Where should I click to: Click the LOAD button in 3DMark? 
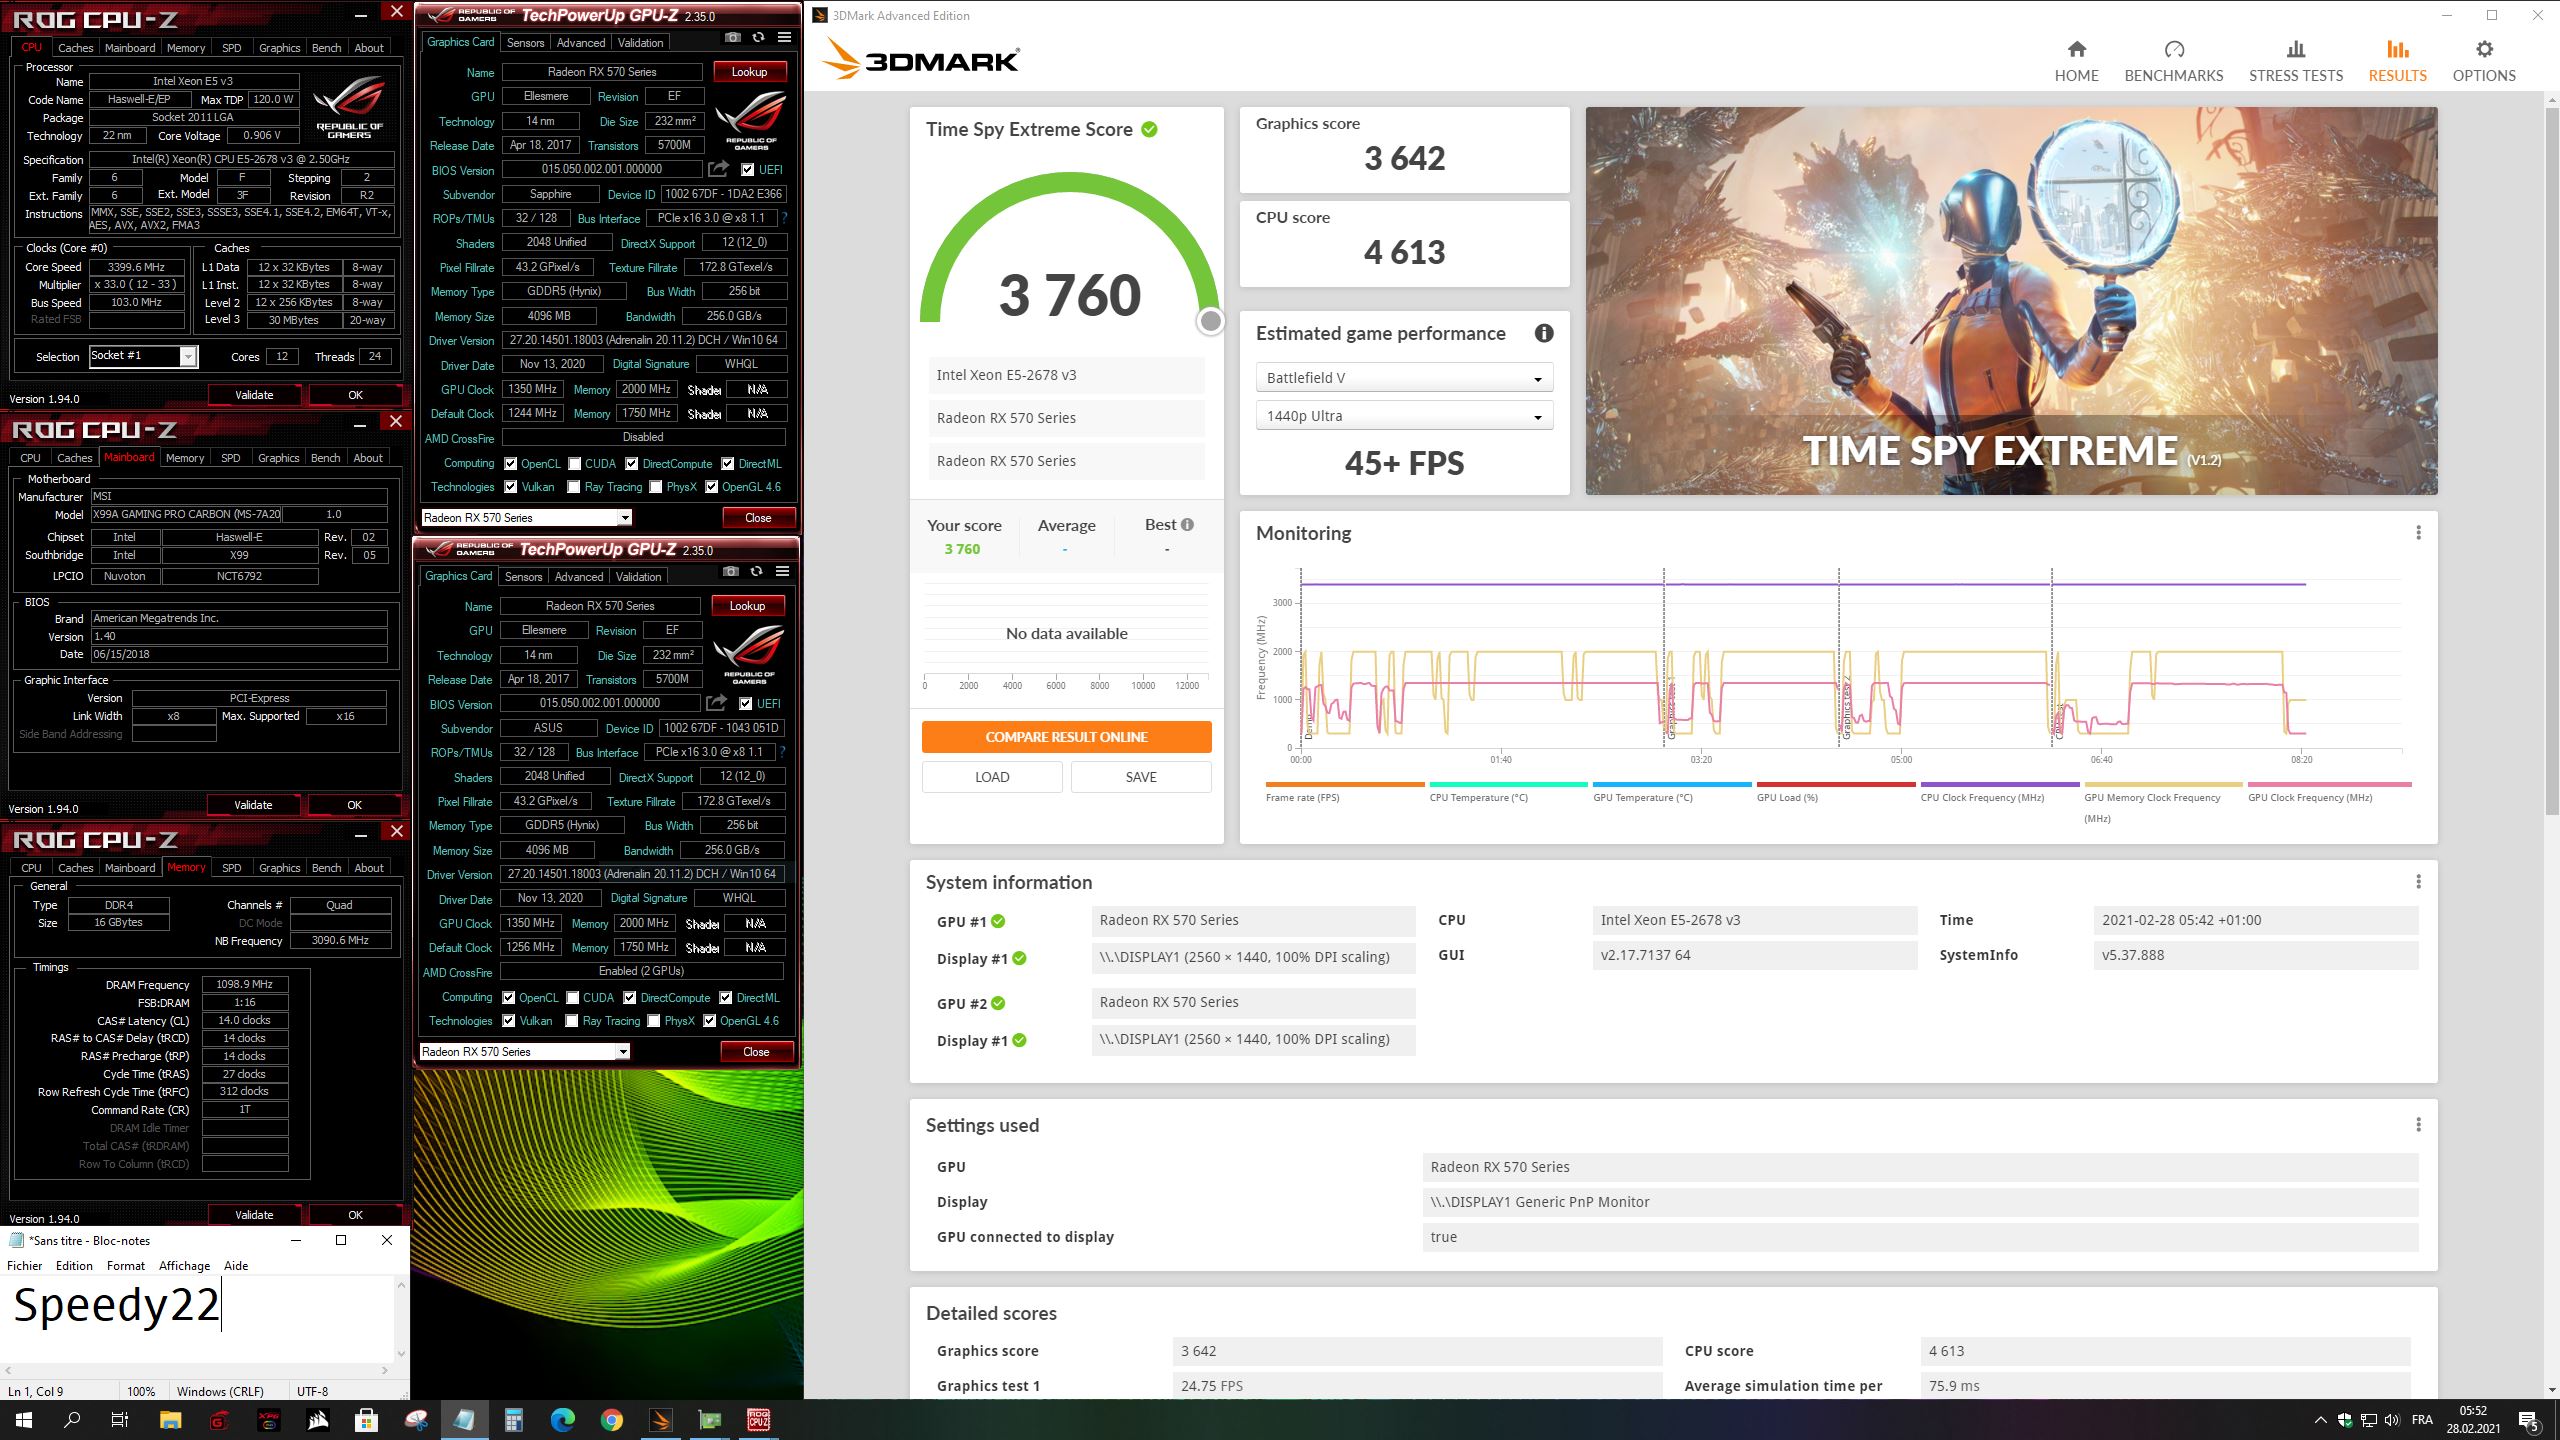992,777
